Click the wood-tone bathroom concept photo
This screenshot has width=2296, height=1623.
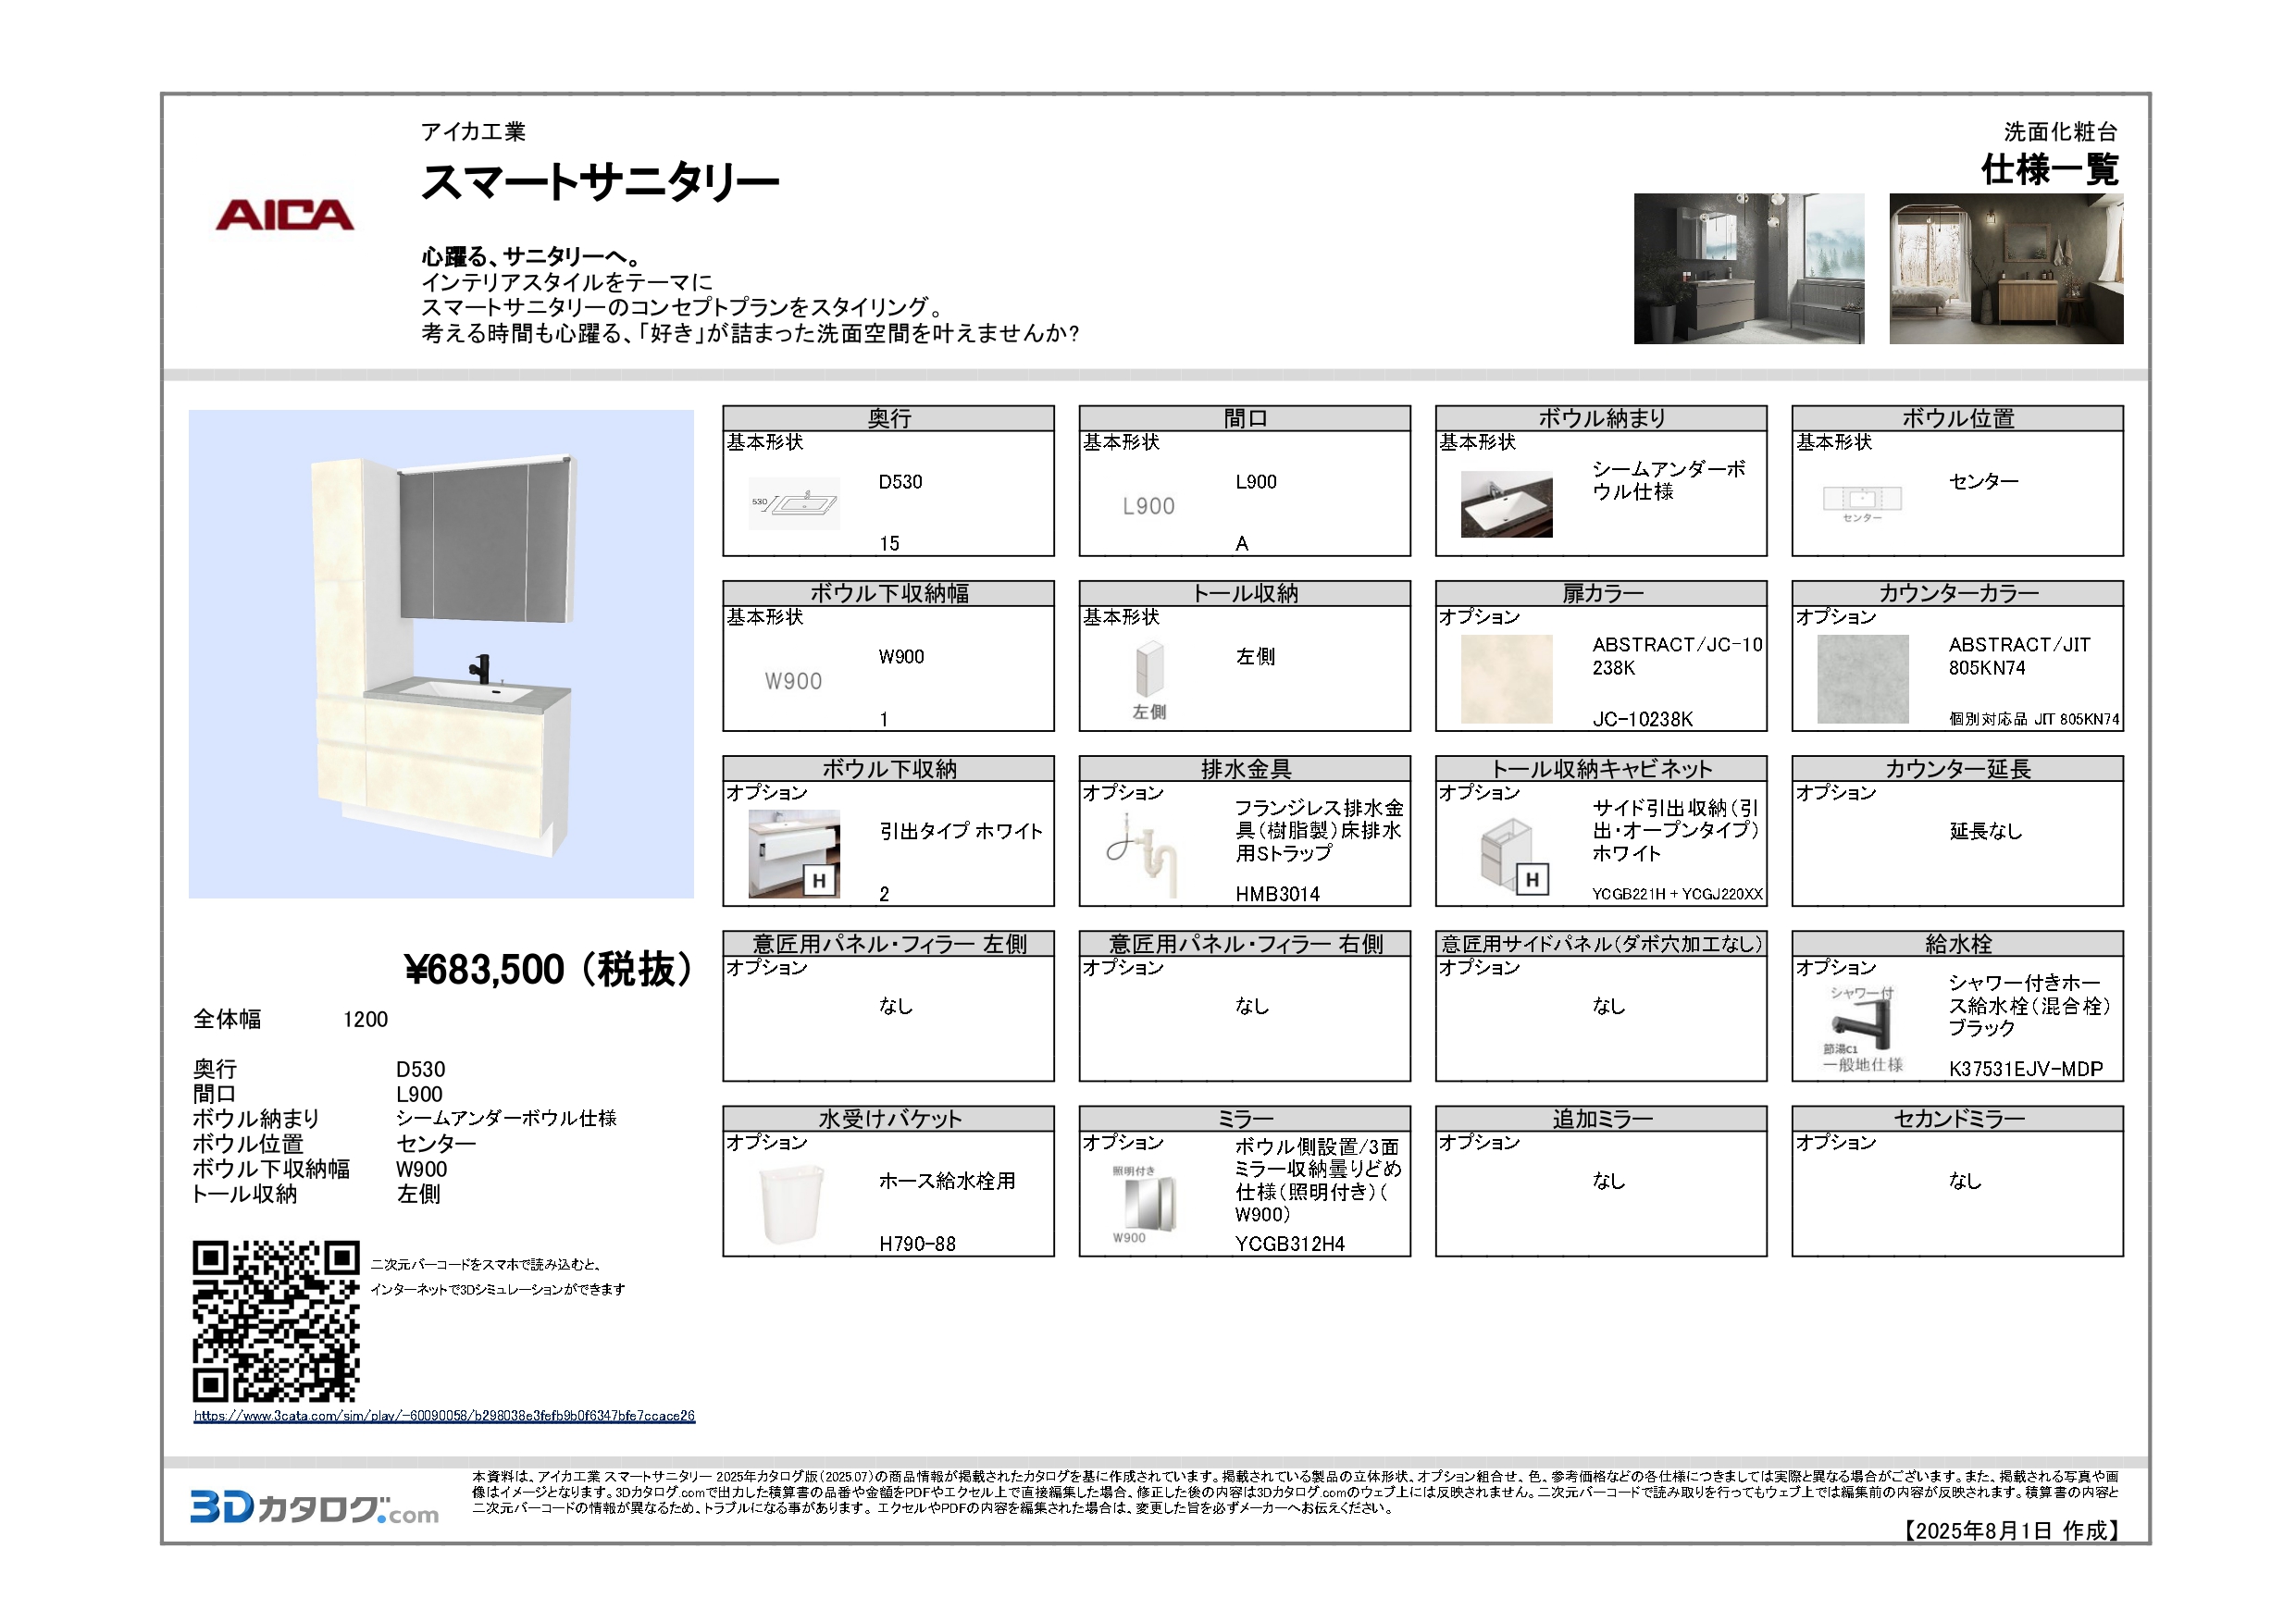coord(2005,269)
